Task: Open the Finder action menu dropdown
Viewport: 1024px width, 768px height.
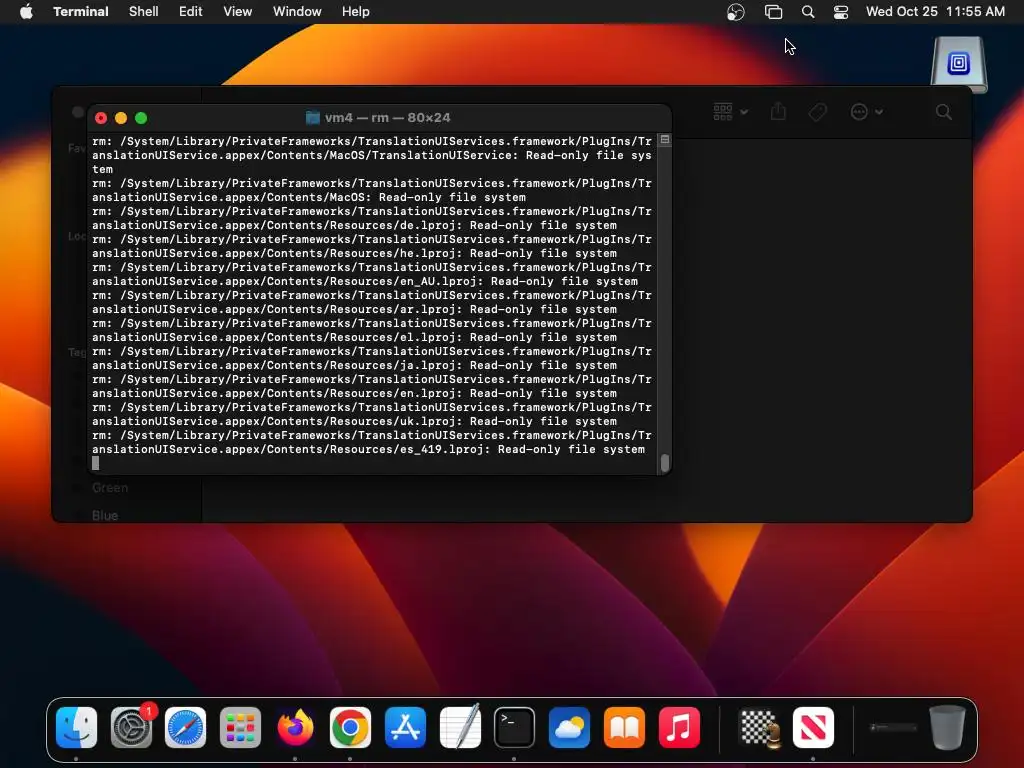Action: [x=867, y=112]
